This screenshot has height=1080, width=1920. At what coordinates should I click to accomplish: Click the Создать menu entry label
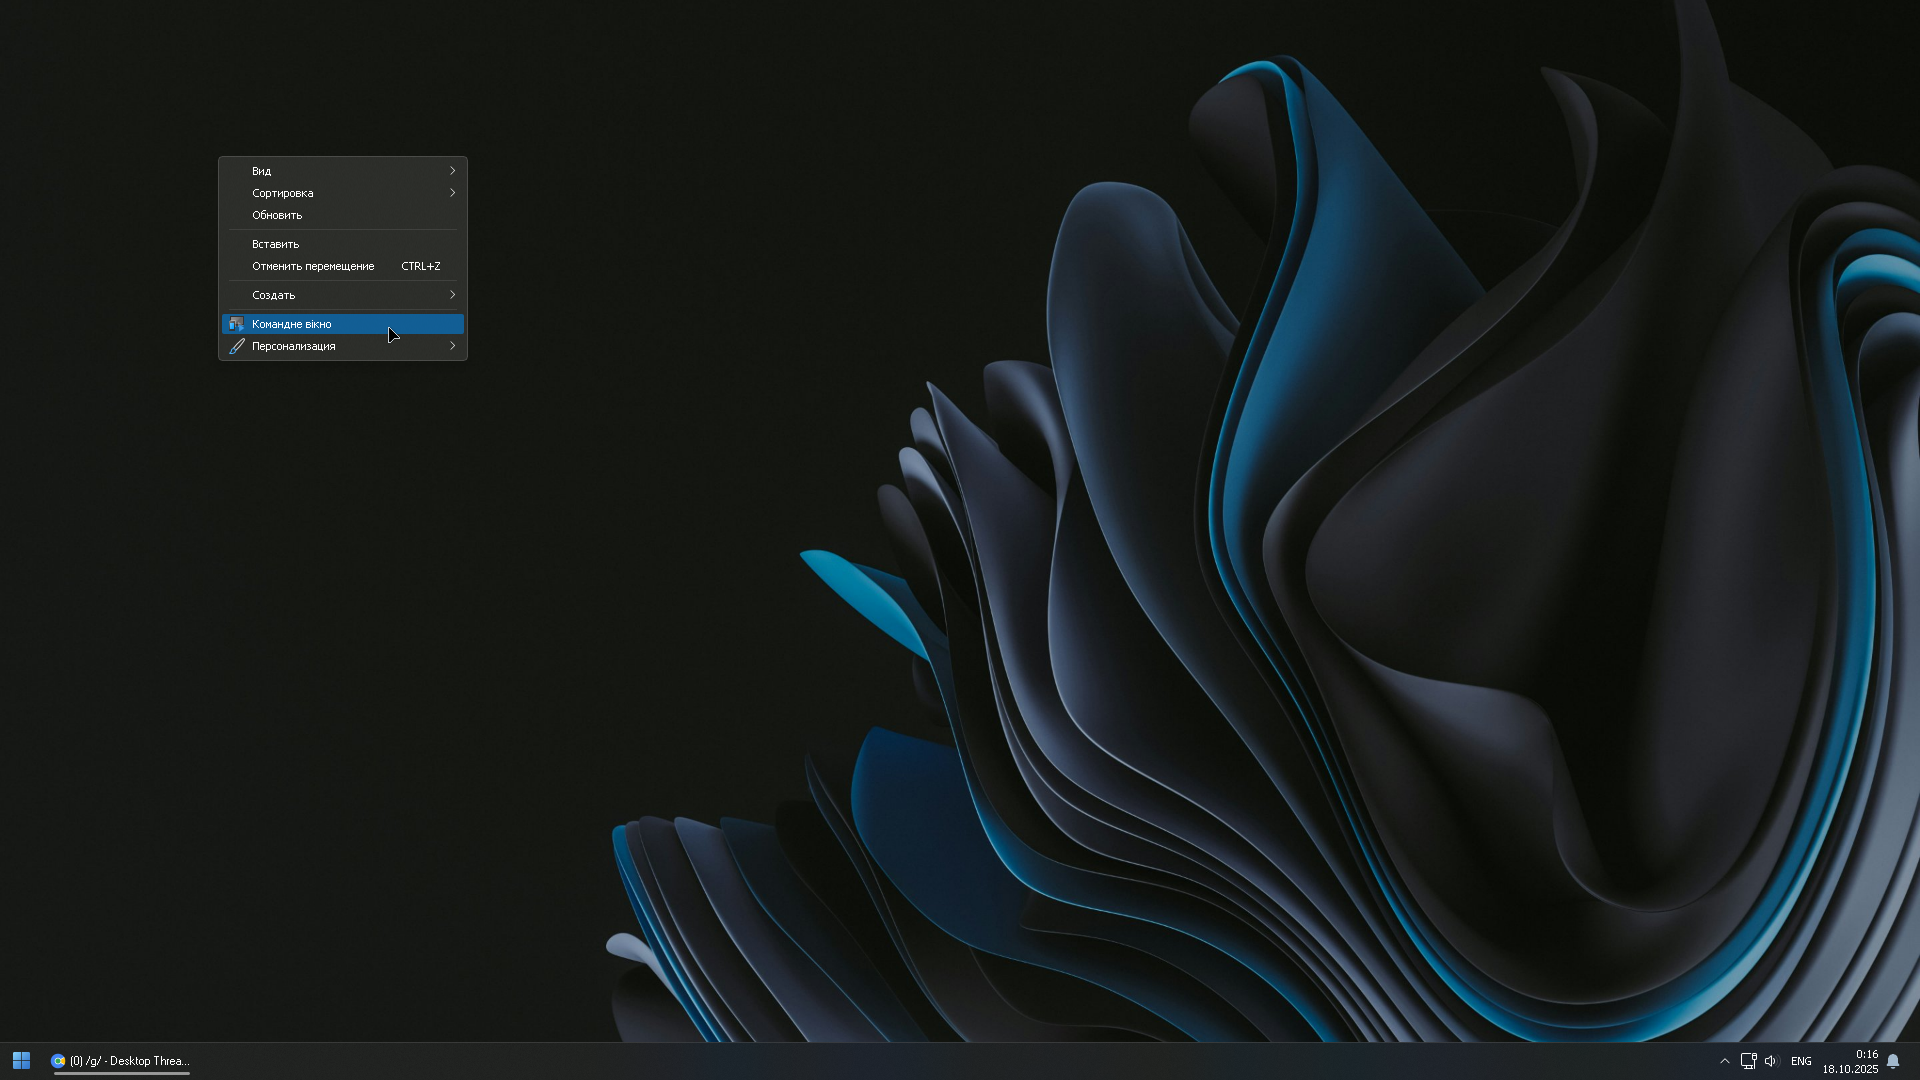273,295
